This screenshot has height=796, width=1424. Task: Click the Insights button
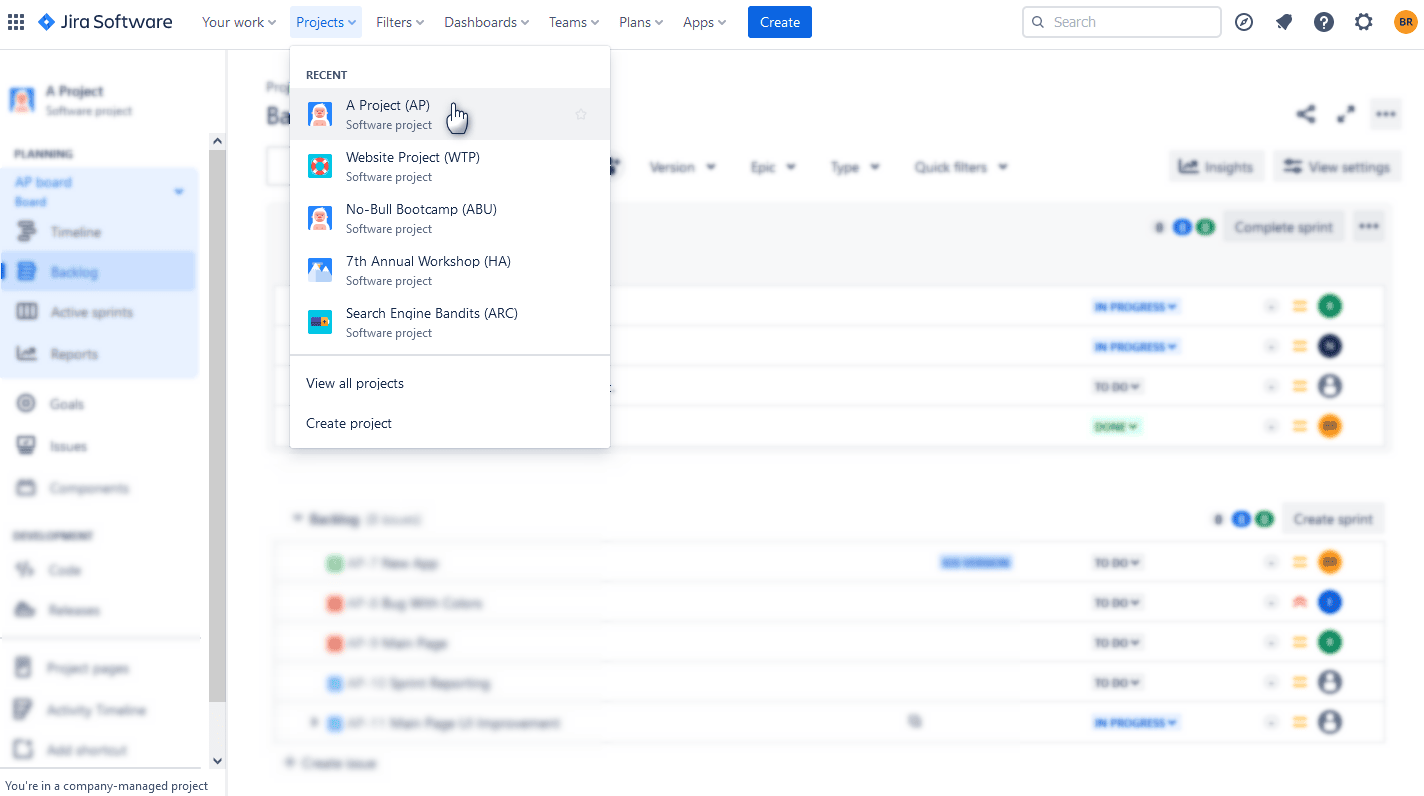pos(1216,167)
